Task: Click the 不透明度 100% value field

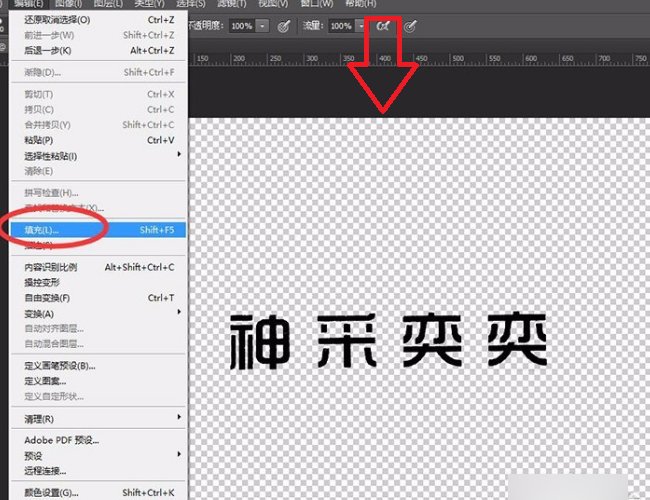Action: click(242, 26)
